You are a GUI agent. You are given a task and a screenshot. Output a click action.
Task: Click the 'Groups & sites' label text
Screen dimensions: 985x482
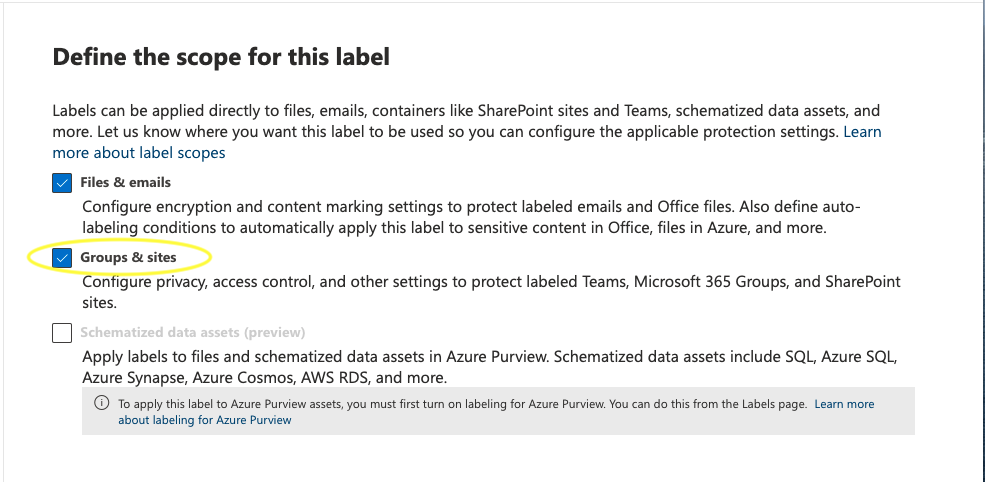[128, 258]
